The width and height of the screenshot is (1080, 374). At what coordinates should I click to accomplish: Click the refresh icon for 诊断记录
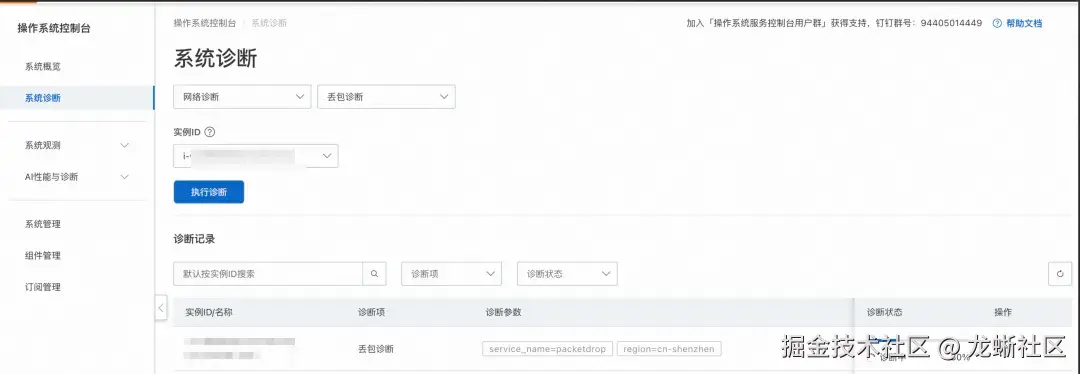pyautogui.click(x=1060, y=273)
